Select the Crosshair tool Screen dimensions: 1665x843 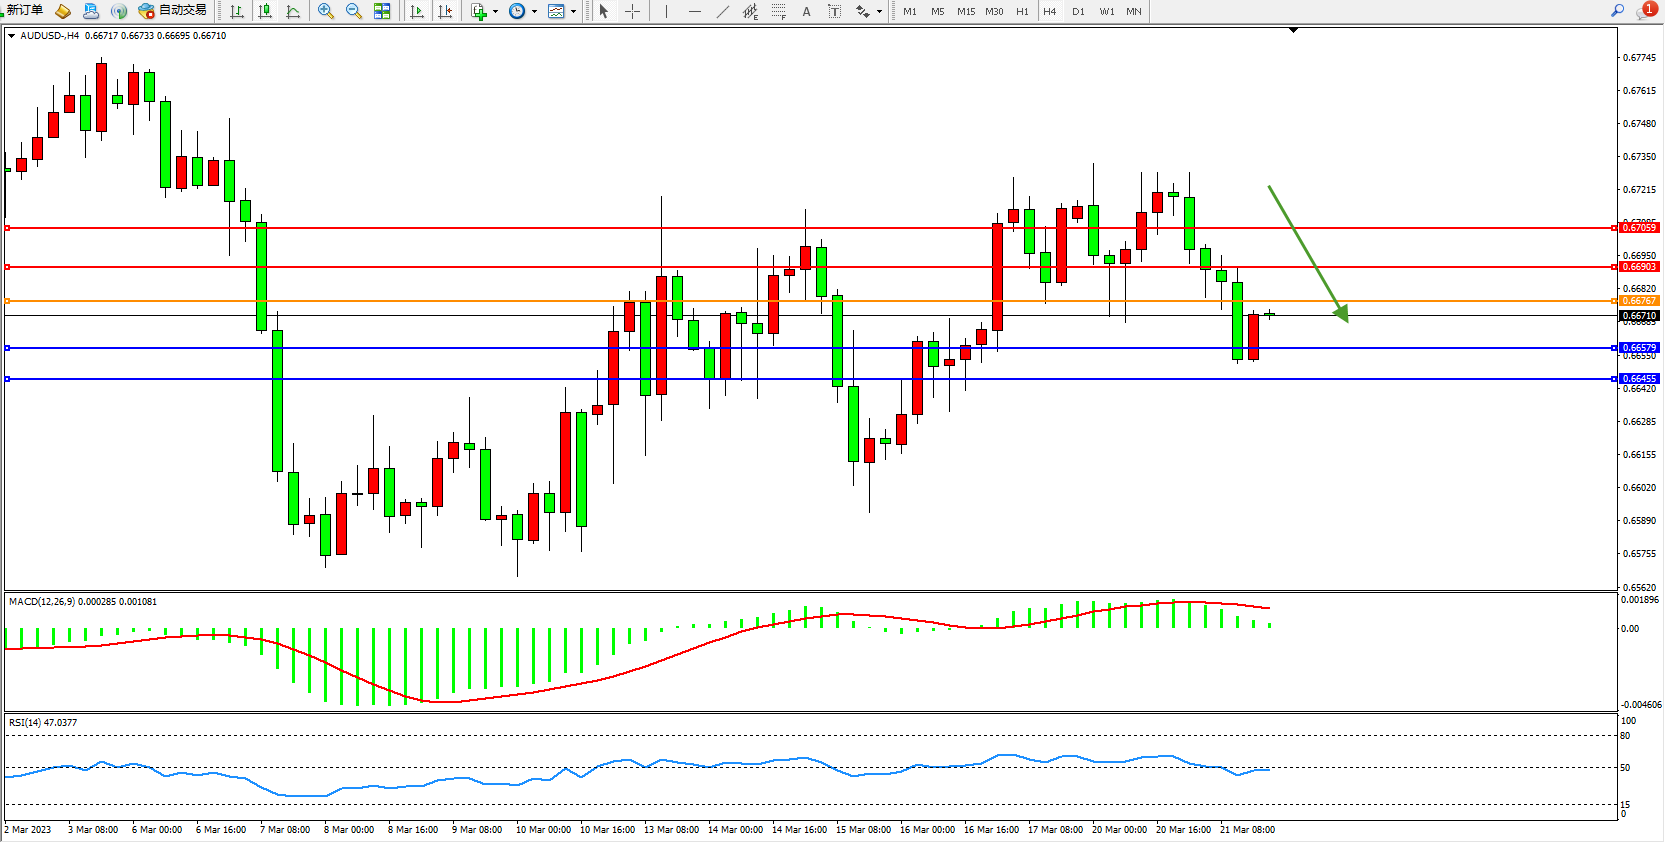coord(632,11)
